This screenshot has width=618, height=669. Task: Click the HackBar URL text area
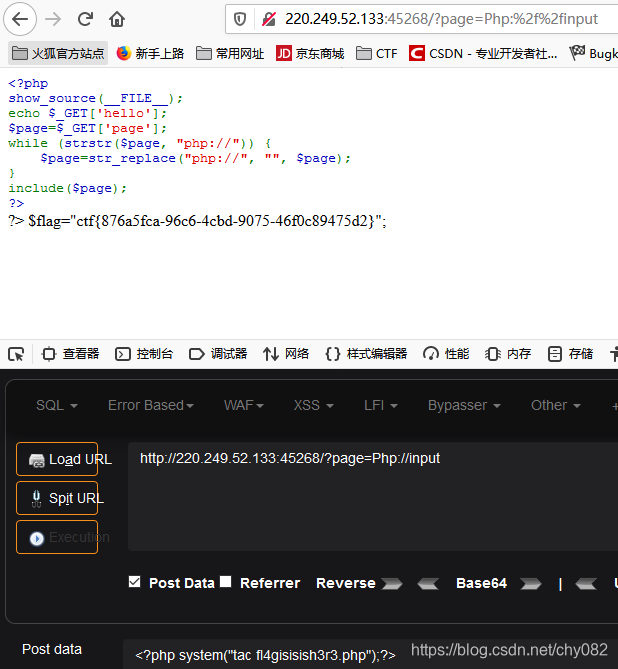point(373,497)
